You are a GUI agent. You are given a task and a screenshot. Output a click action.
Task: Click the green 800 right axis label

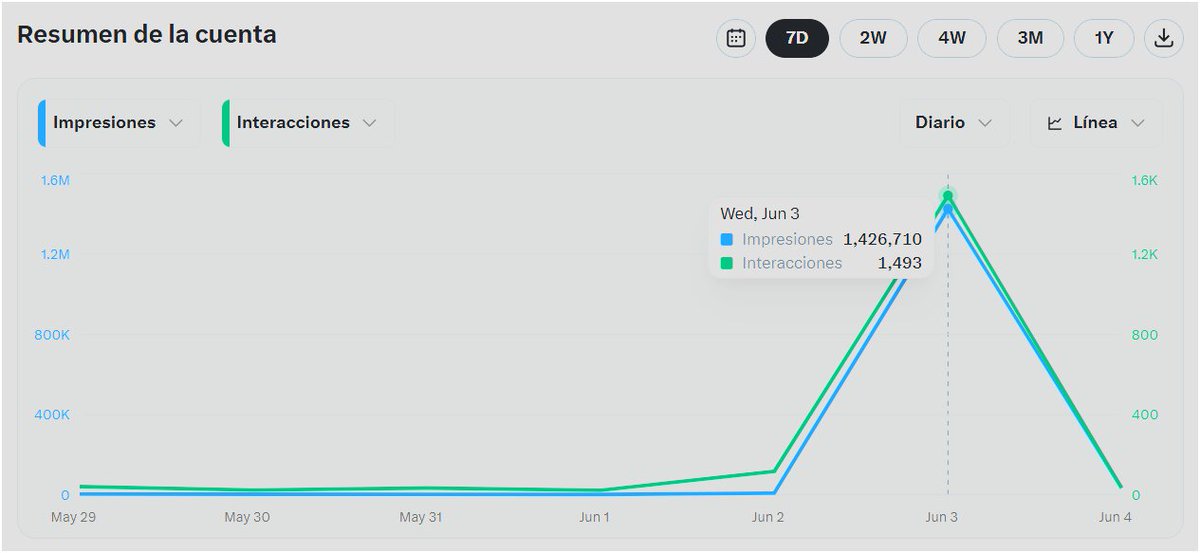click(1144, 335)
